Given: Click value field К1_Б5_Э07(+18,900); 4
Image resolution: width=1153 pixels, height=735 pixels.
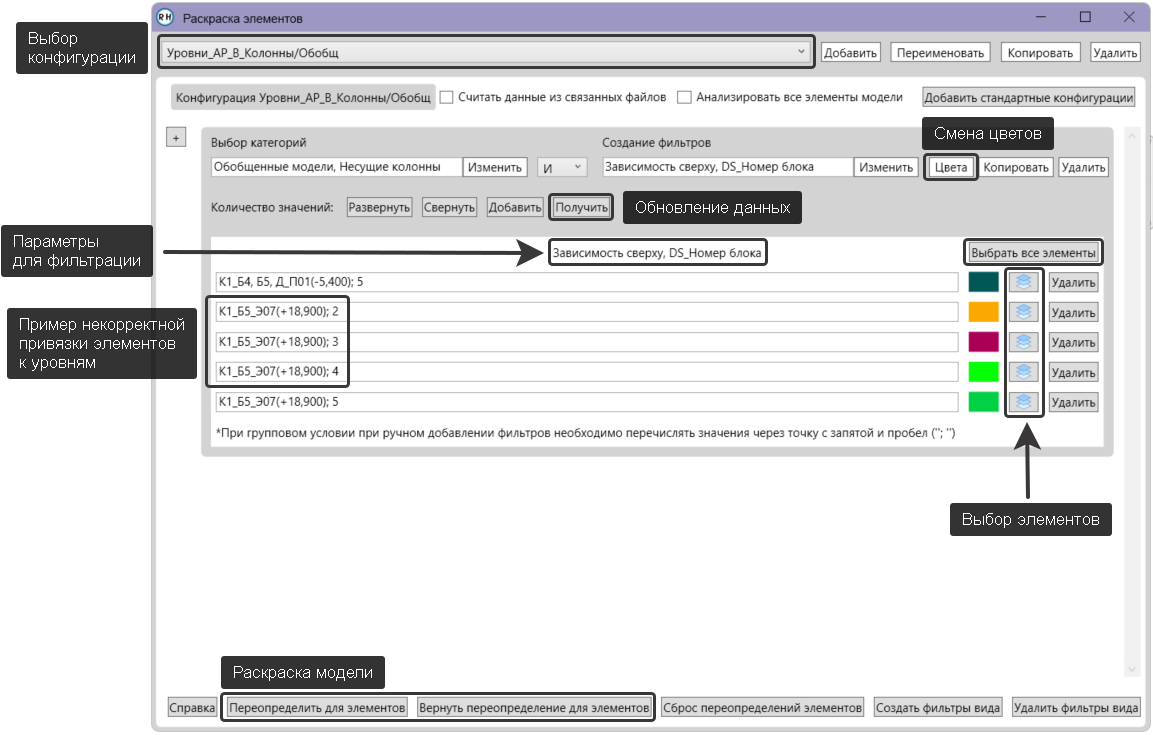Looking at the screenshot, I should [587, 372].
